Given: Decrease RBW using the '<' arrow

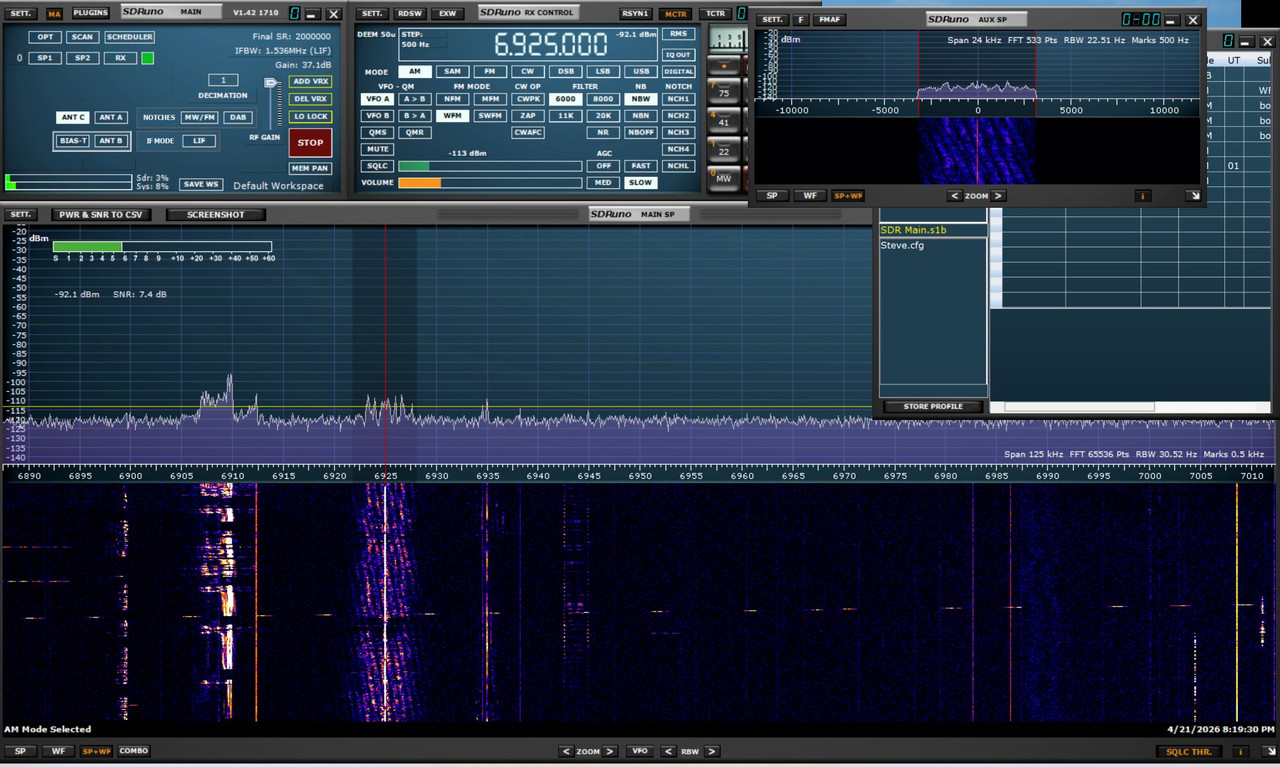Looking at the screenshot, I should point(668,751).
